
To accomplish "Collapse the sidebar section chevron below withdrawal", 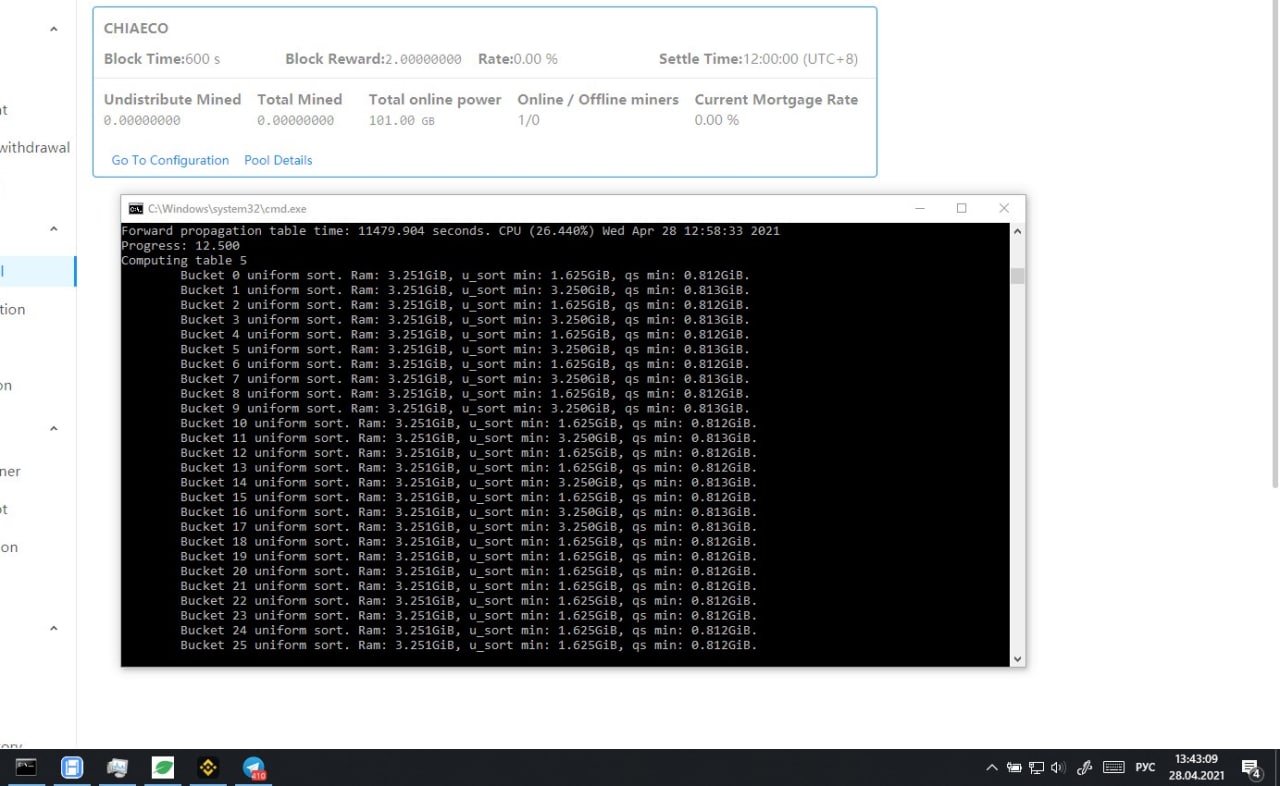I will point(54,229).
